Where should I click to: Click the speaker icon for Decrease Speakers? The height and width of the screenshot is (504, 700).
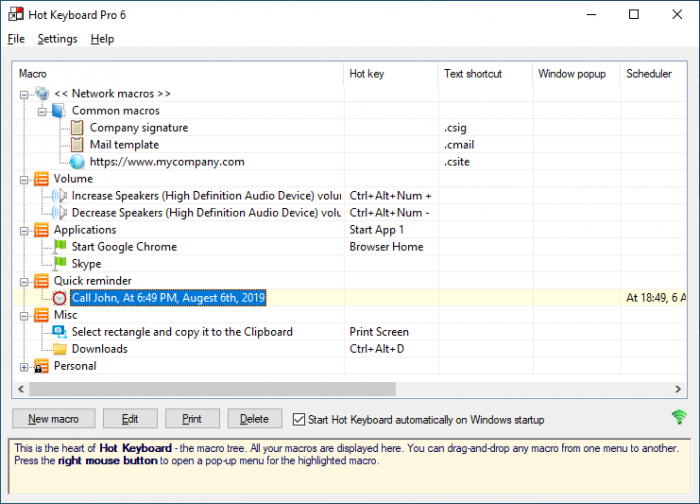[59, 213]
